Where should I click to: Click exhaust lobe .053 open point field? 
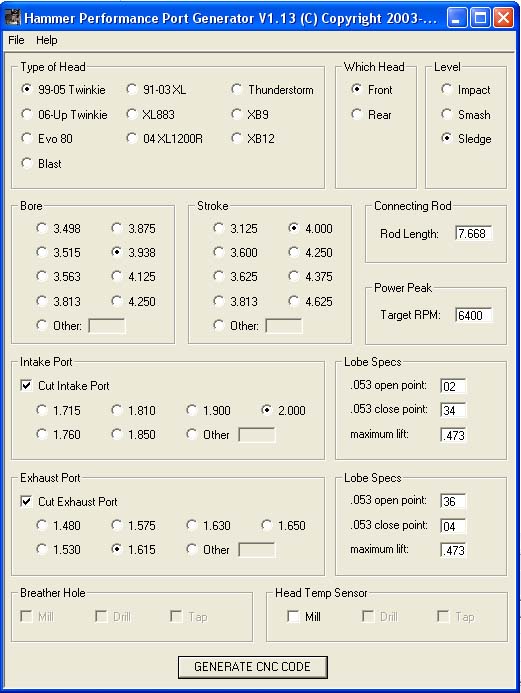453,501
